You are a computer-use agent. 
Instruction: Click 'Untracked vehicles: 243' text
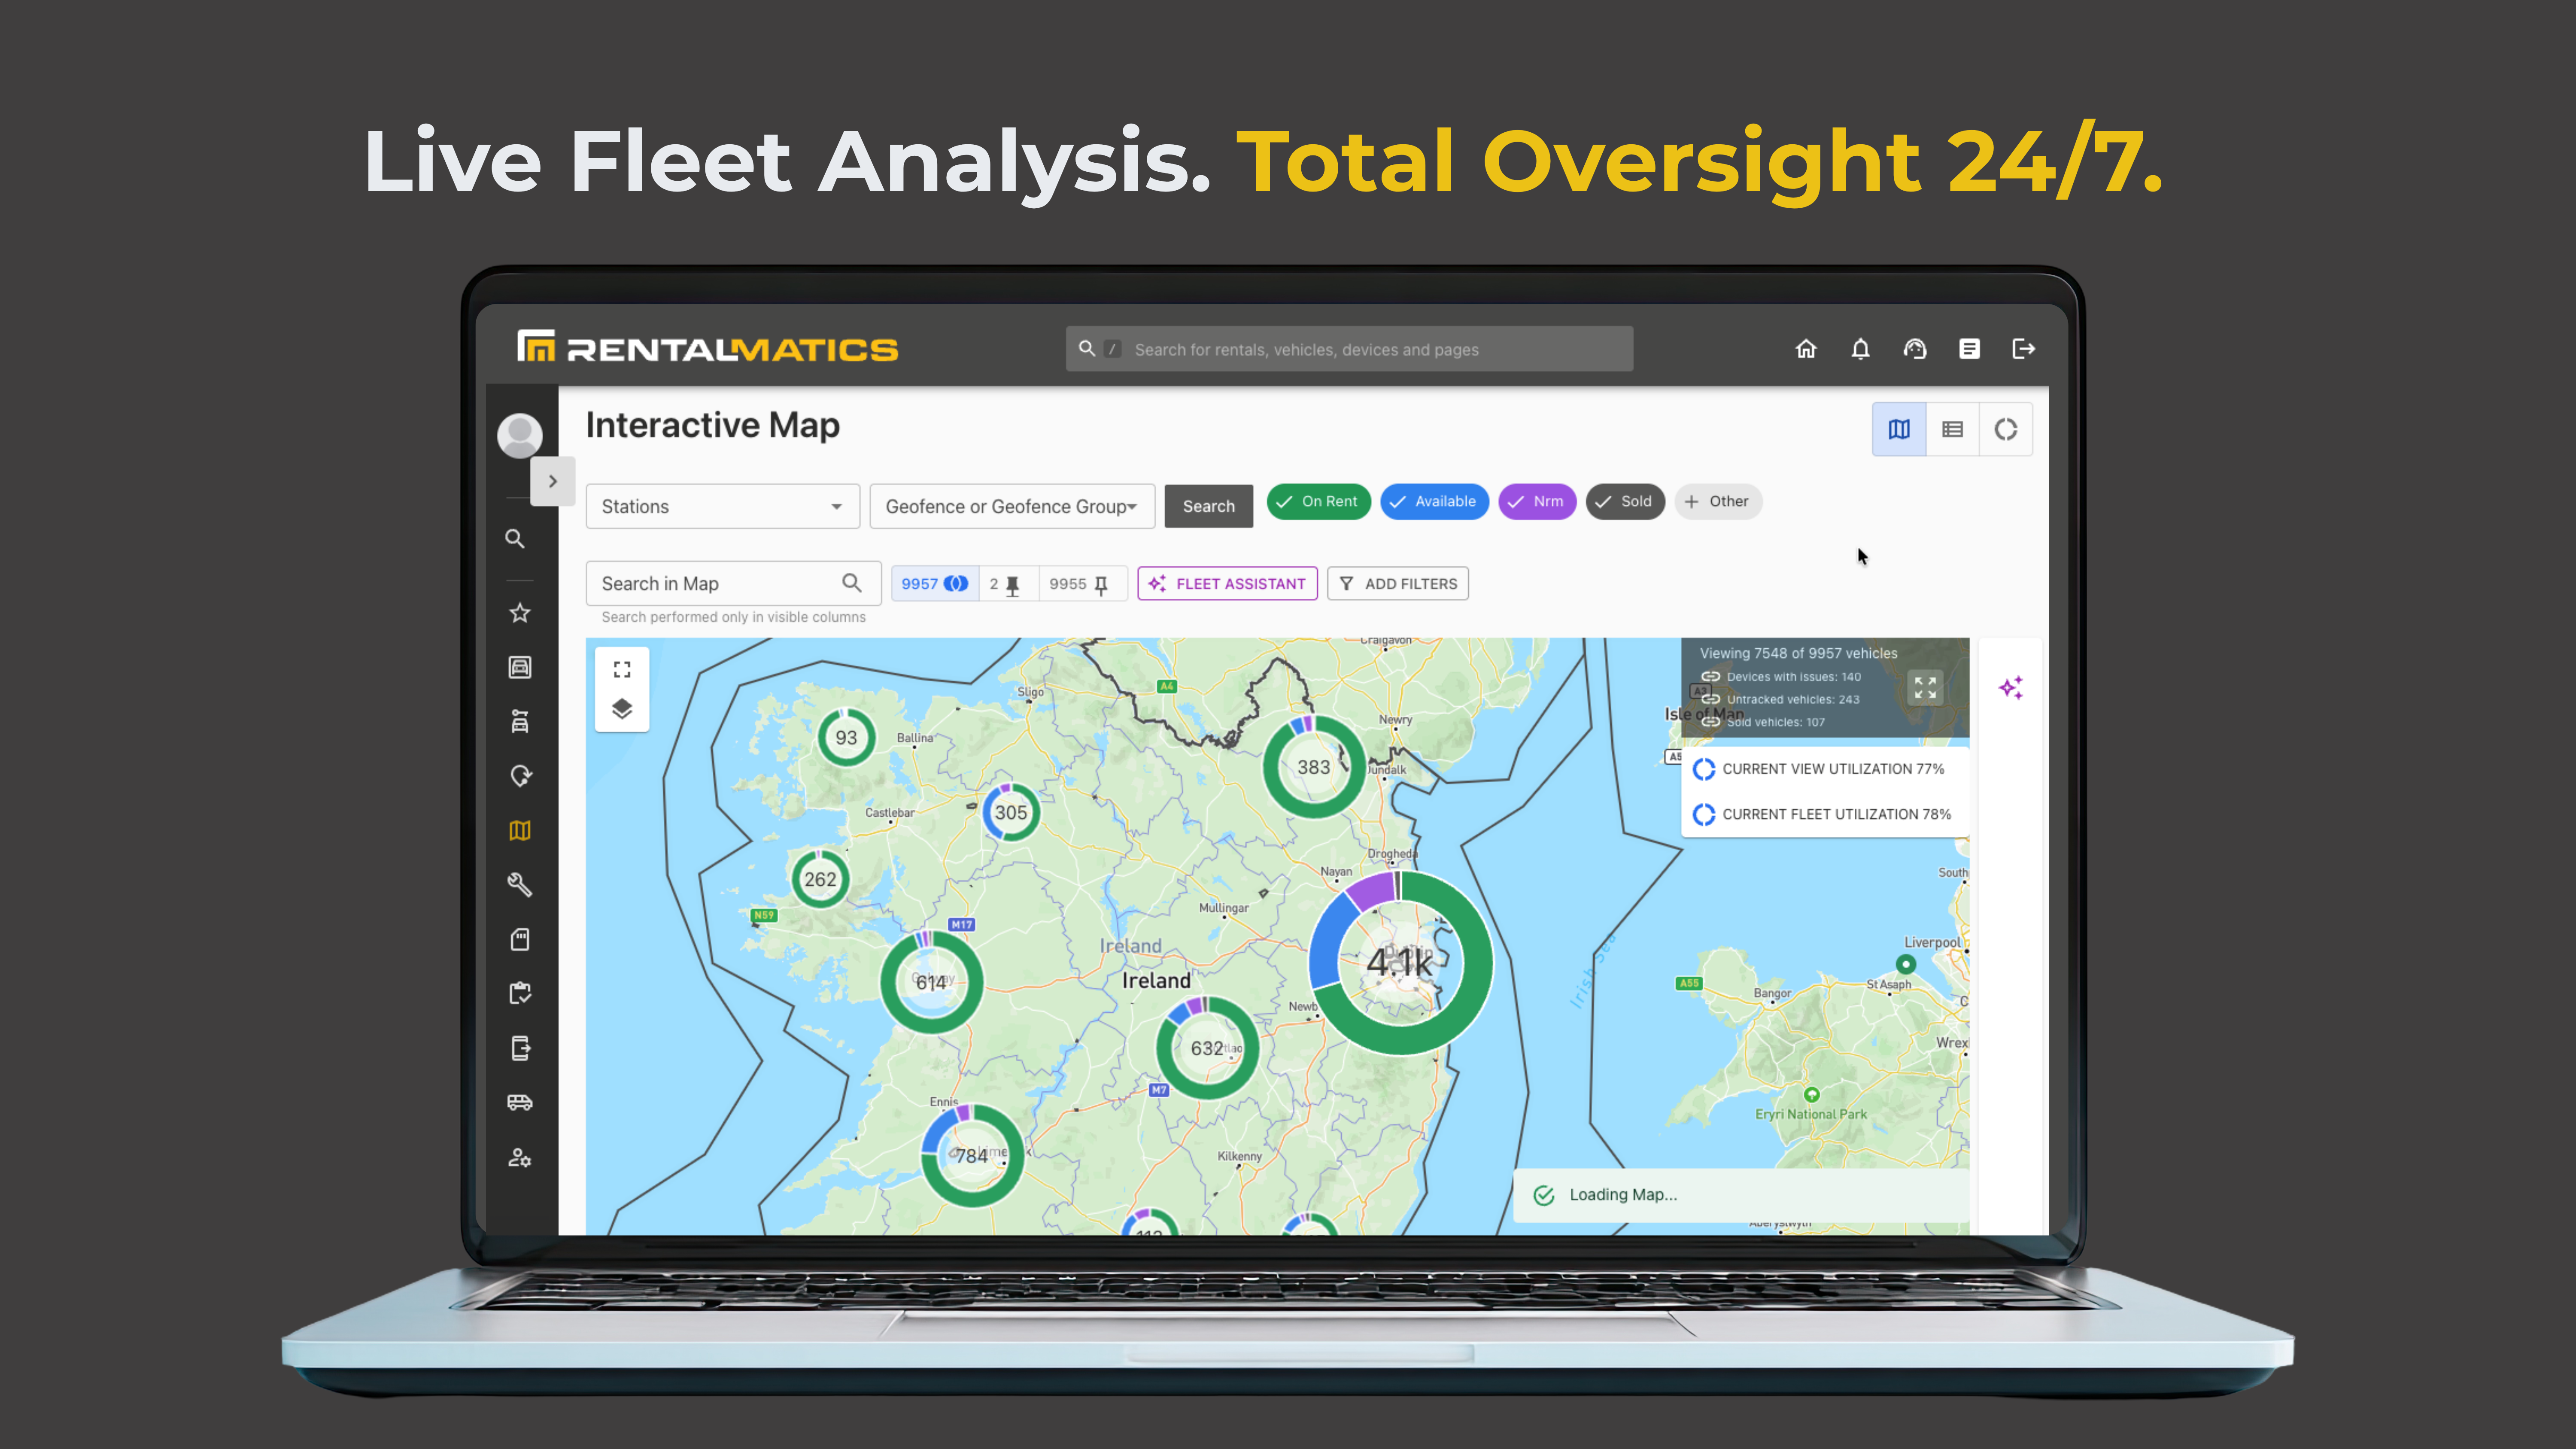(x=1792, y=700)
